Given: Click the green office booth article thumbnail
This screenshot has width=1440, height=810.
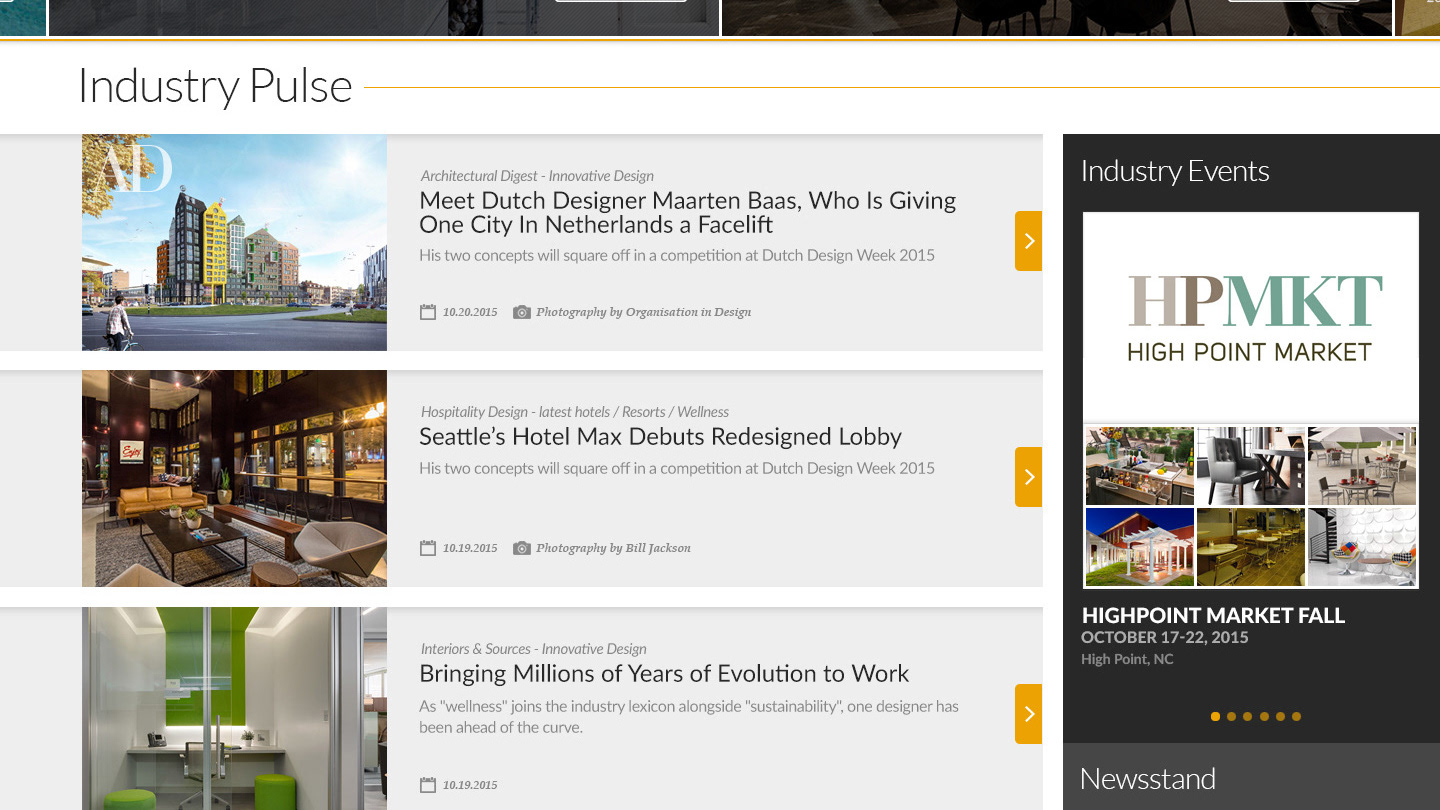Looking at the screenshot, I should pos(234,708).
